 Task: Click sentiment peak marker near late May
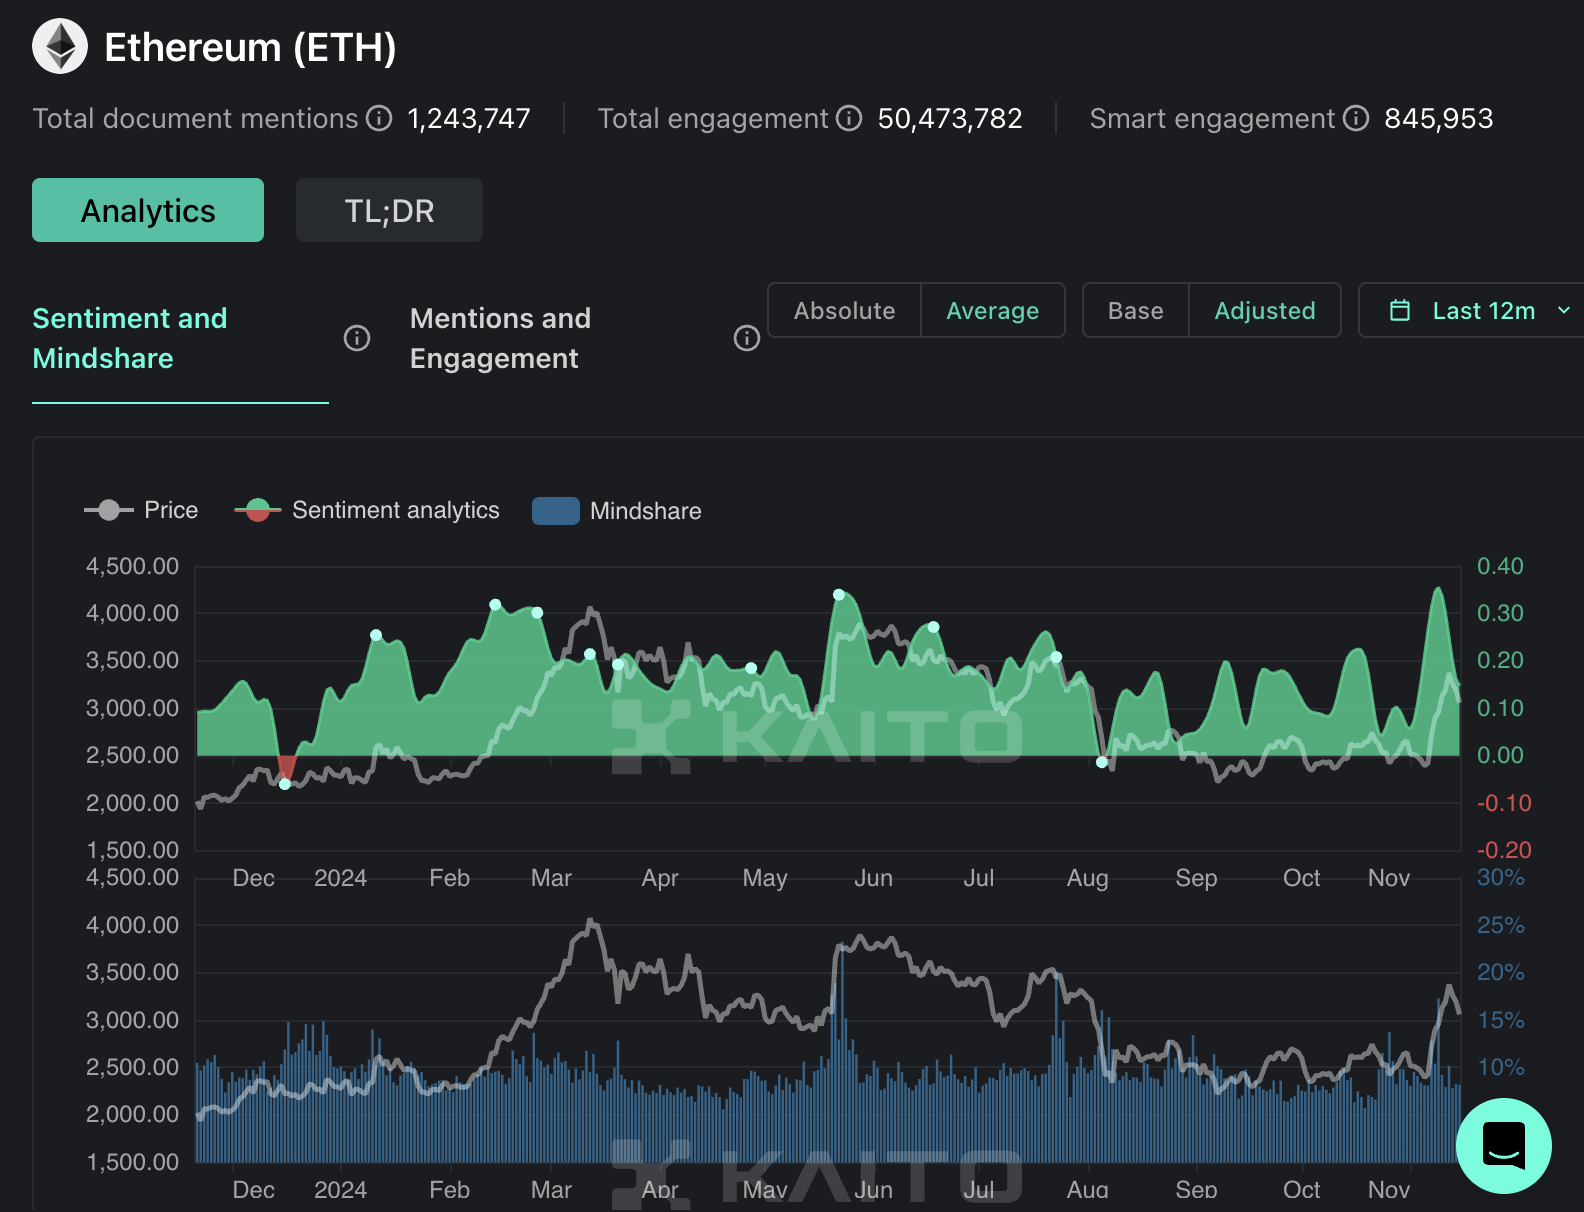tap(839, 595)
